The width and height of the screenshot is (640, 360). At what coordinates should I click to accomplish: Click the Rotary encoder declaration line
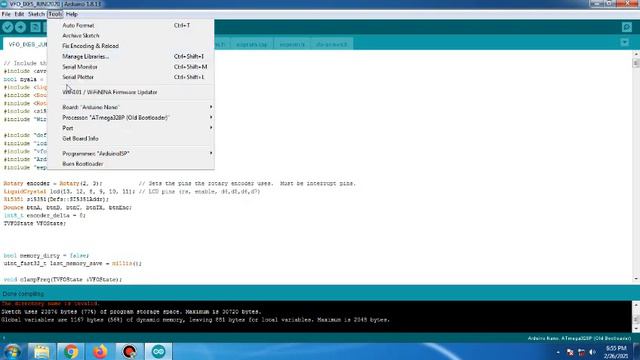pyautogui.click(x=180, y=184)
